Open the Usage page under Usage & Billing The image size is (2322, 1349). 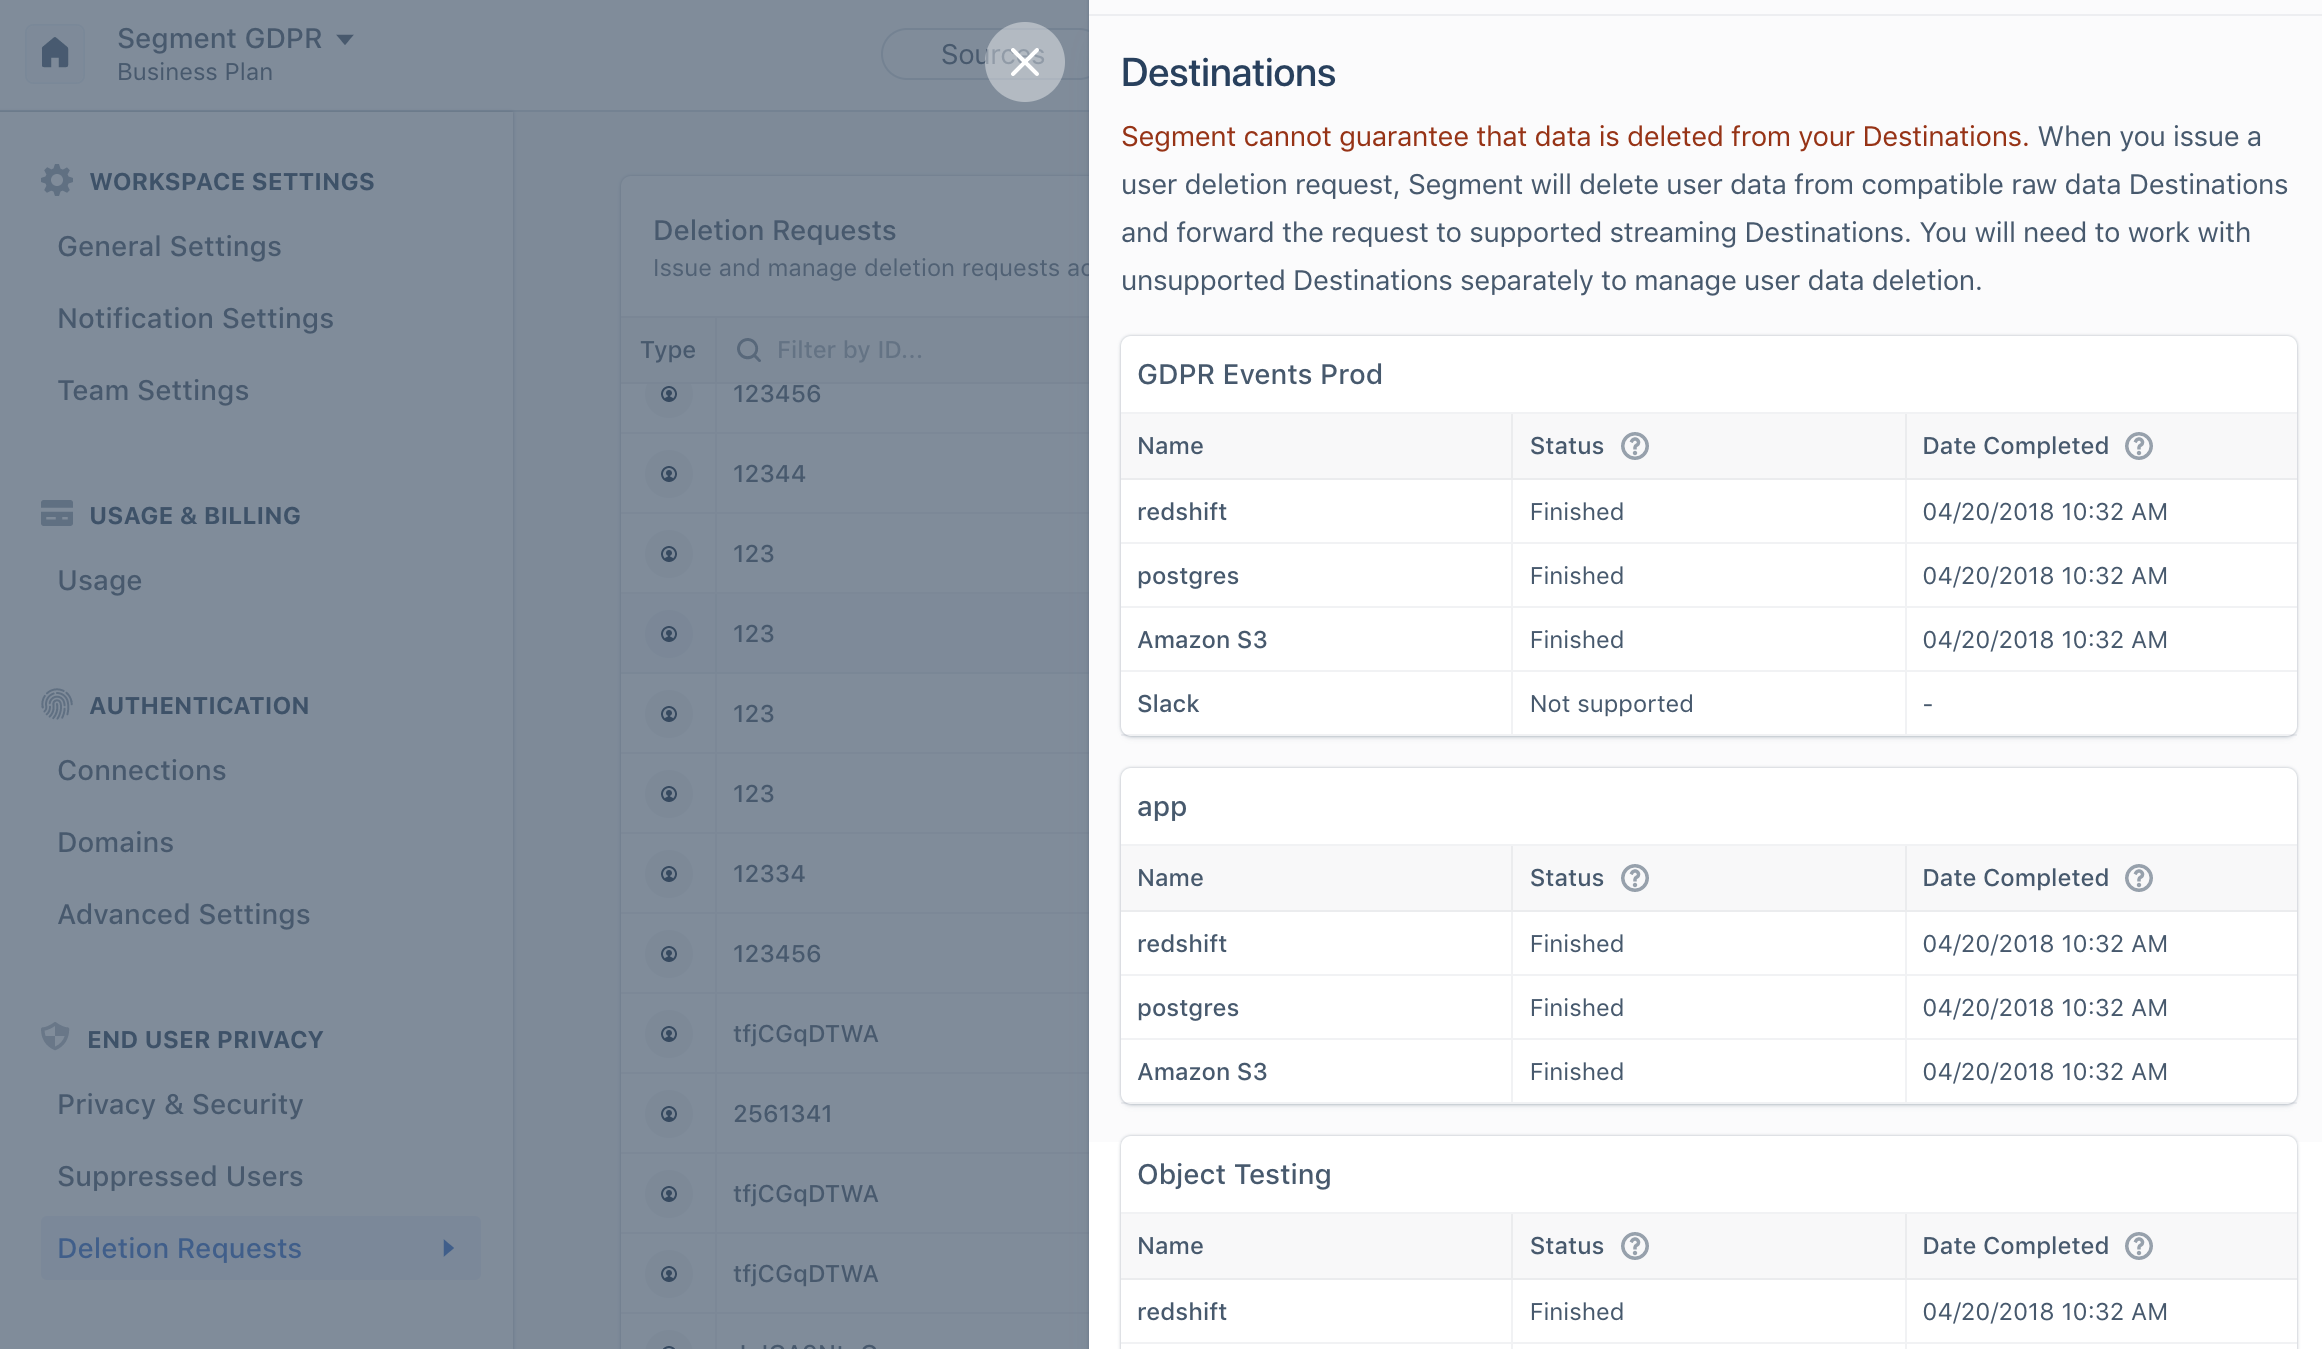point(99,580)
